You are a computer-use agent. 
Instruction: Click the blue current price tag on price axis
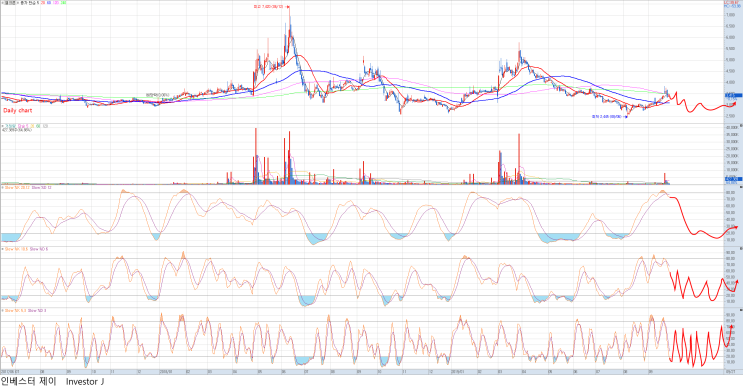click(x=734, y=95)
